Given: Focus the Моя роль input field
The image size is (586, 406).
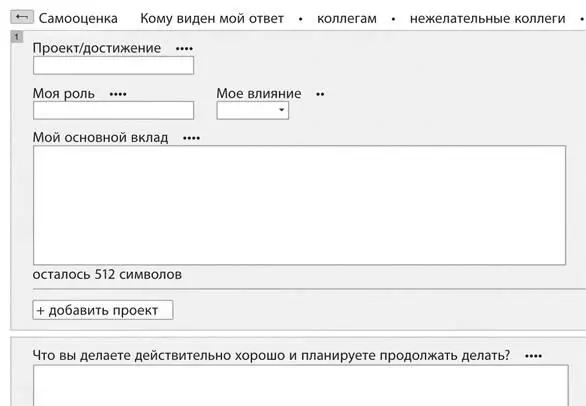Looking at the screenshot, I should coord(114,110).
